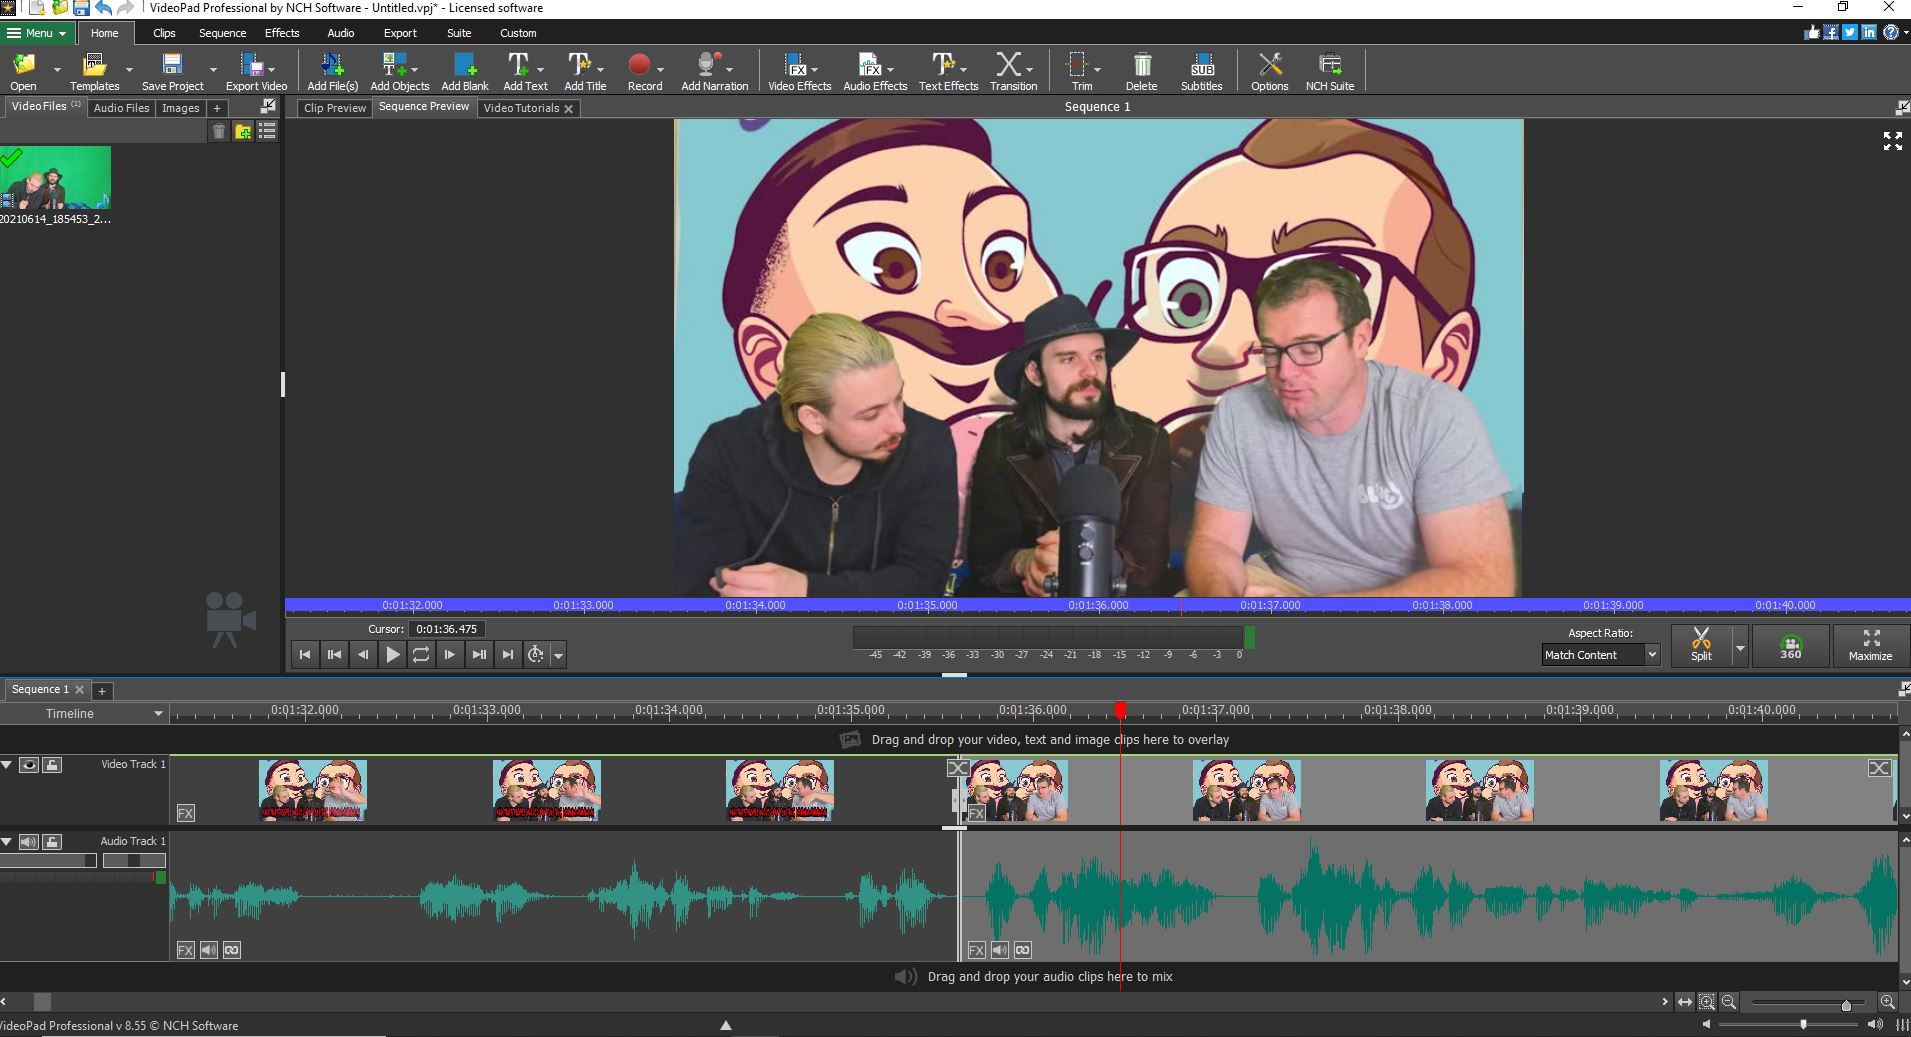The height and width of the screenshot is (1037, 1911).
Task: Adjust Audio Track 1 volume slider
Action: 49,860
